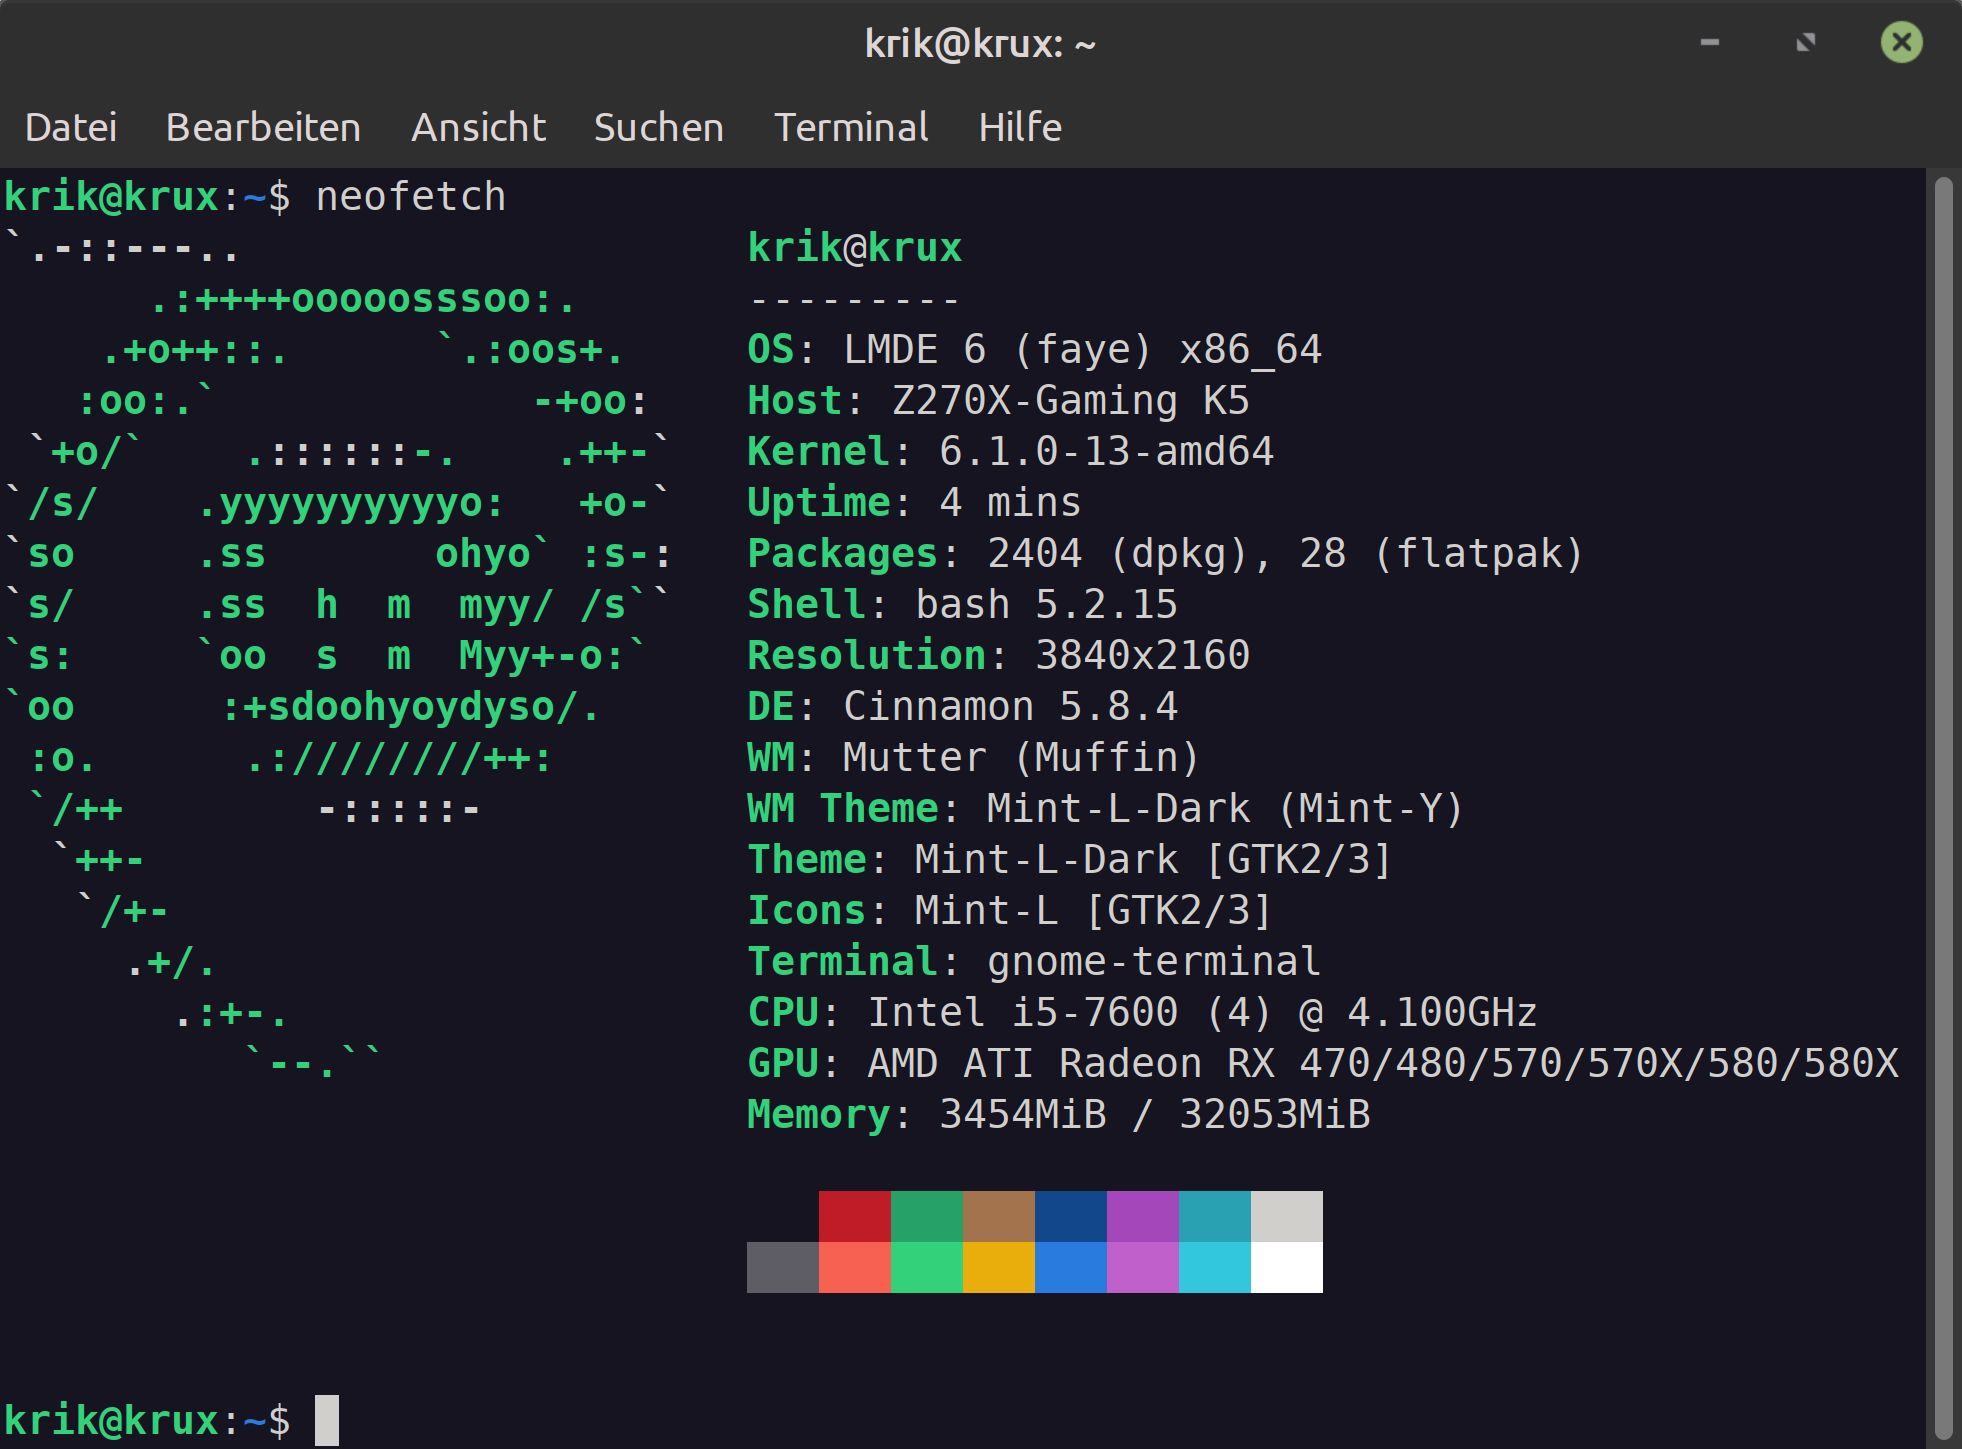Screen dimensions: 1962x1449
Task: Click the dark red color block
Action: (x=854, y=1216)
